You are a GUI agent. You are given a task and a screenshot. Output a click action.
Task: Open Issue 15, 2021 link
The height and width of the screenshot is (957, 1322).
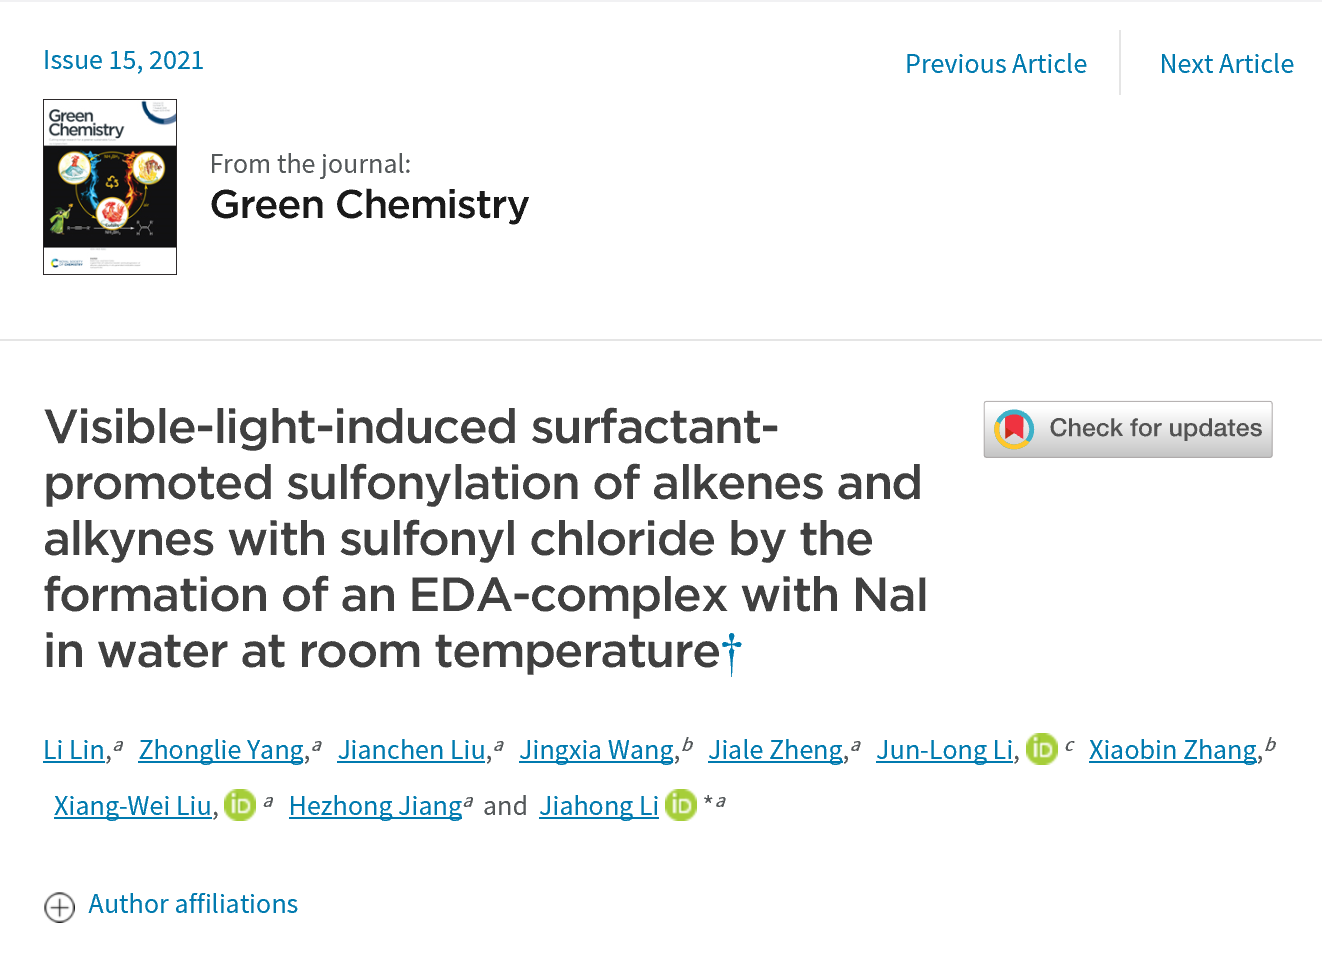(x=123, y=60)
